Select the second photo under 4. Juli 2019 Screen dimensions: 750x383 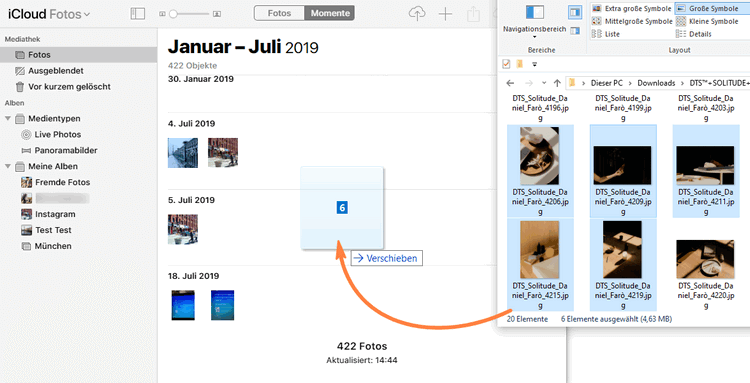click(x=223, y=153)
